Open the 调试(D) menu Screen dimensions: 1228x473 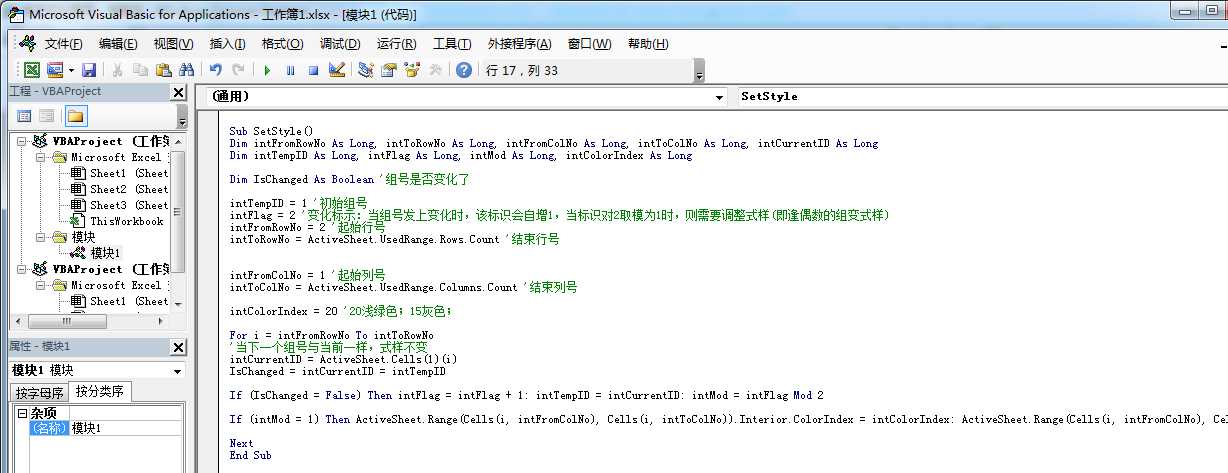pyautogui.click(x=340, y=44)
